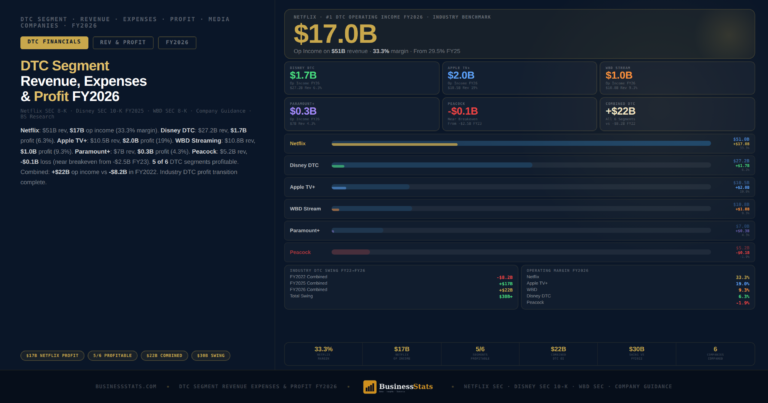
Task: Click the -$8.2B value in swing table
Action: (505, 278)
